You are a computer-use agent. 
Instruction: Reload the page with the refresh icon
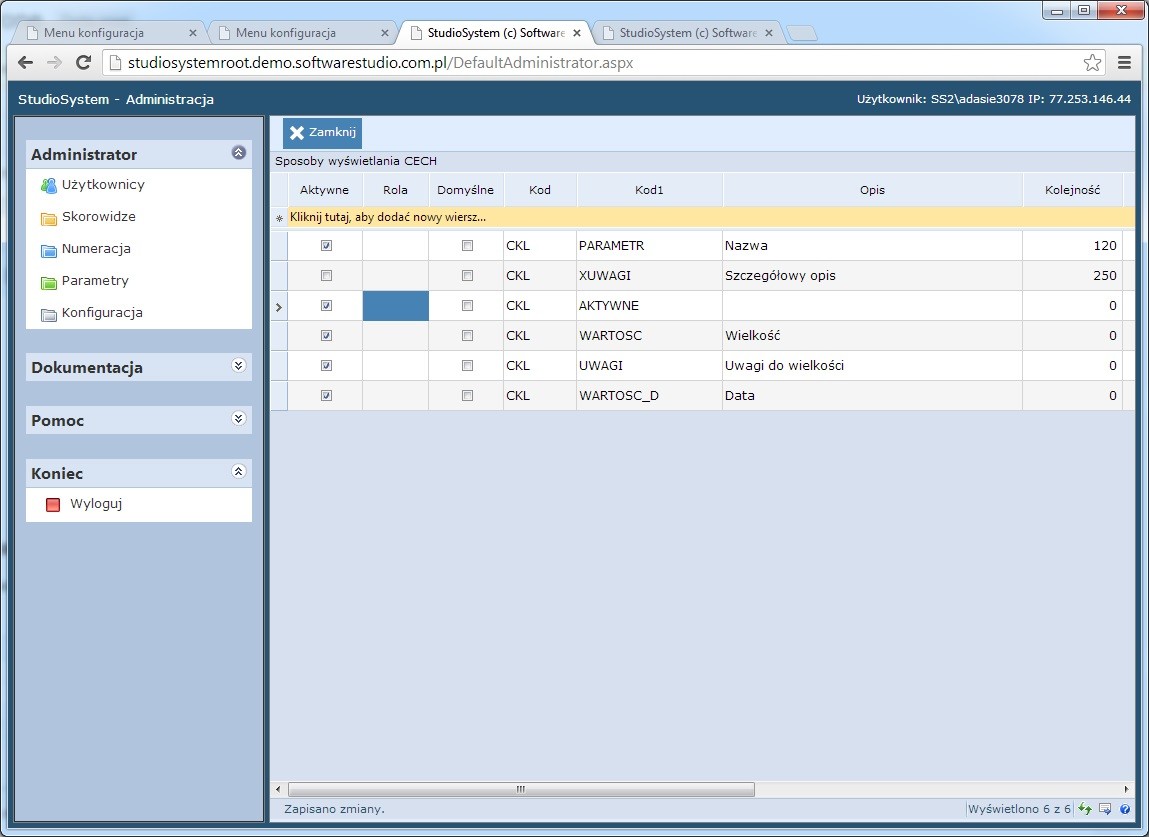[84, 62]
